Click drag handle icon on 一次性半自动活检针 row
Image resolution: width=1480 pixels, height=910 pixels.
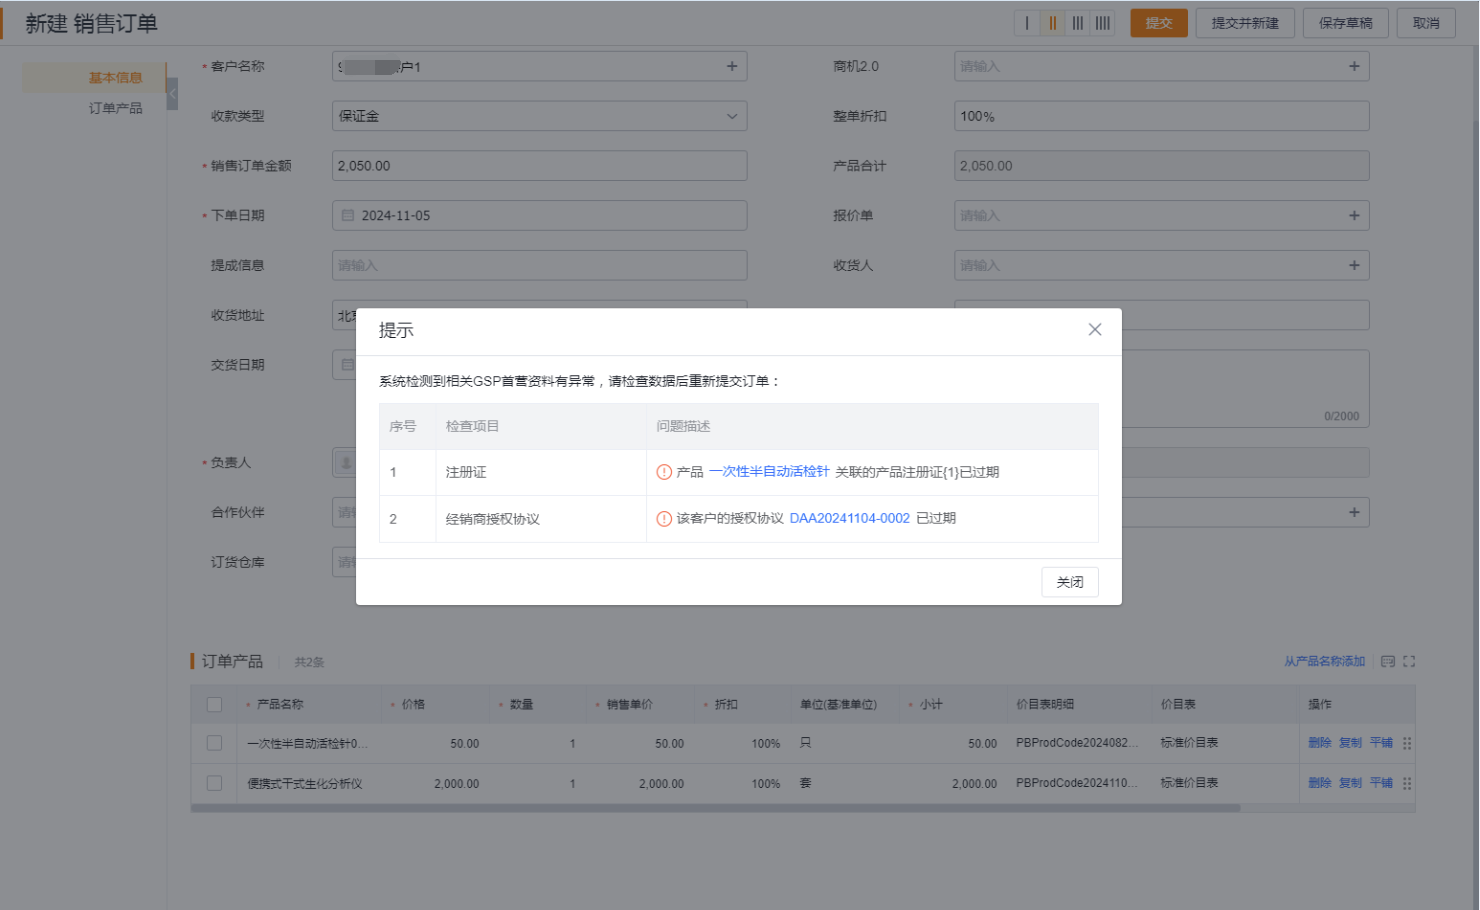point(1407,743)
